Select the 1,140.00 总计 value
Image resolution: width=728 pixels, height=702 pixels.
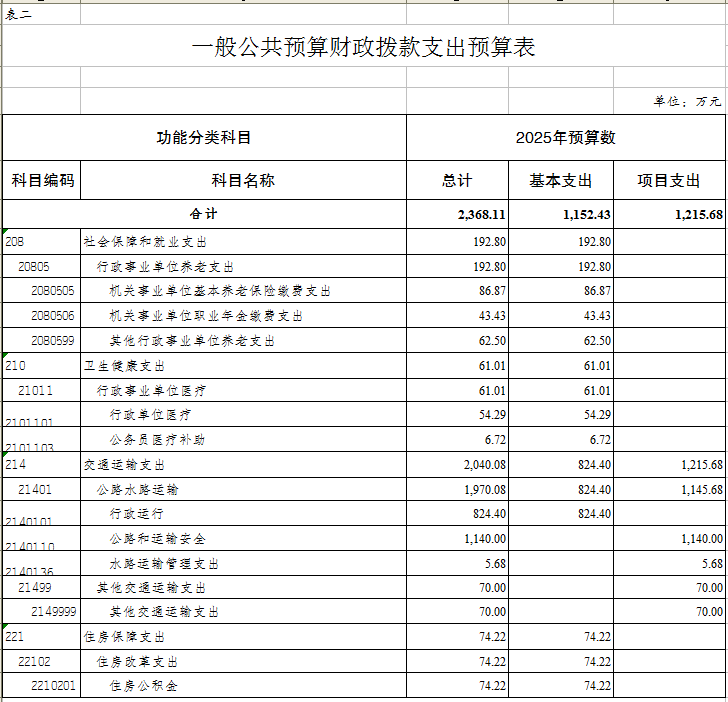tap(457, 539)
